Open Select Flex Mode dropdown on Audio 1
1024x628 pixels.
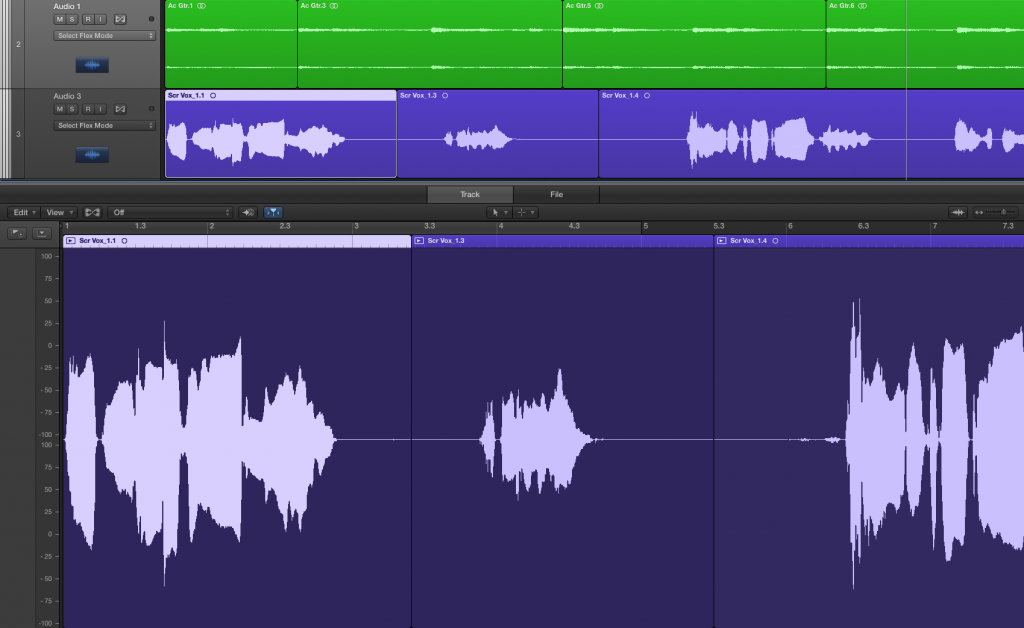tap(104, 36)
